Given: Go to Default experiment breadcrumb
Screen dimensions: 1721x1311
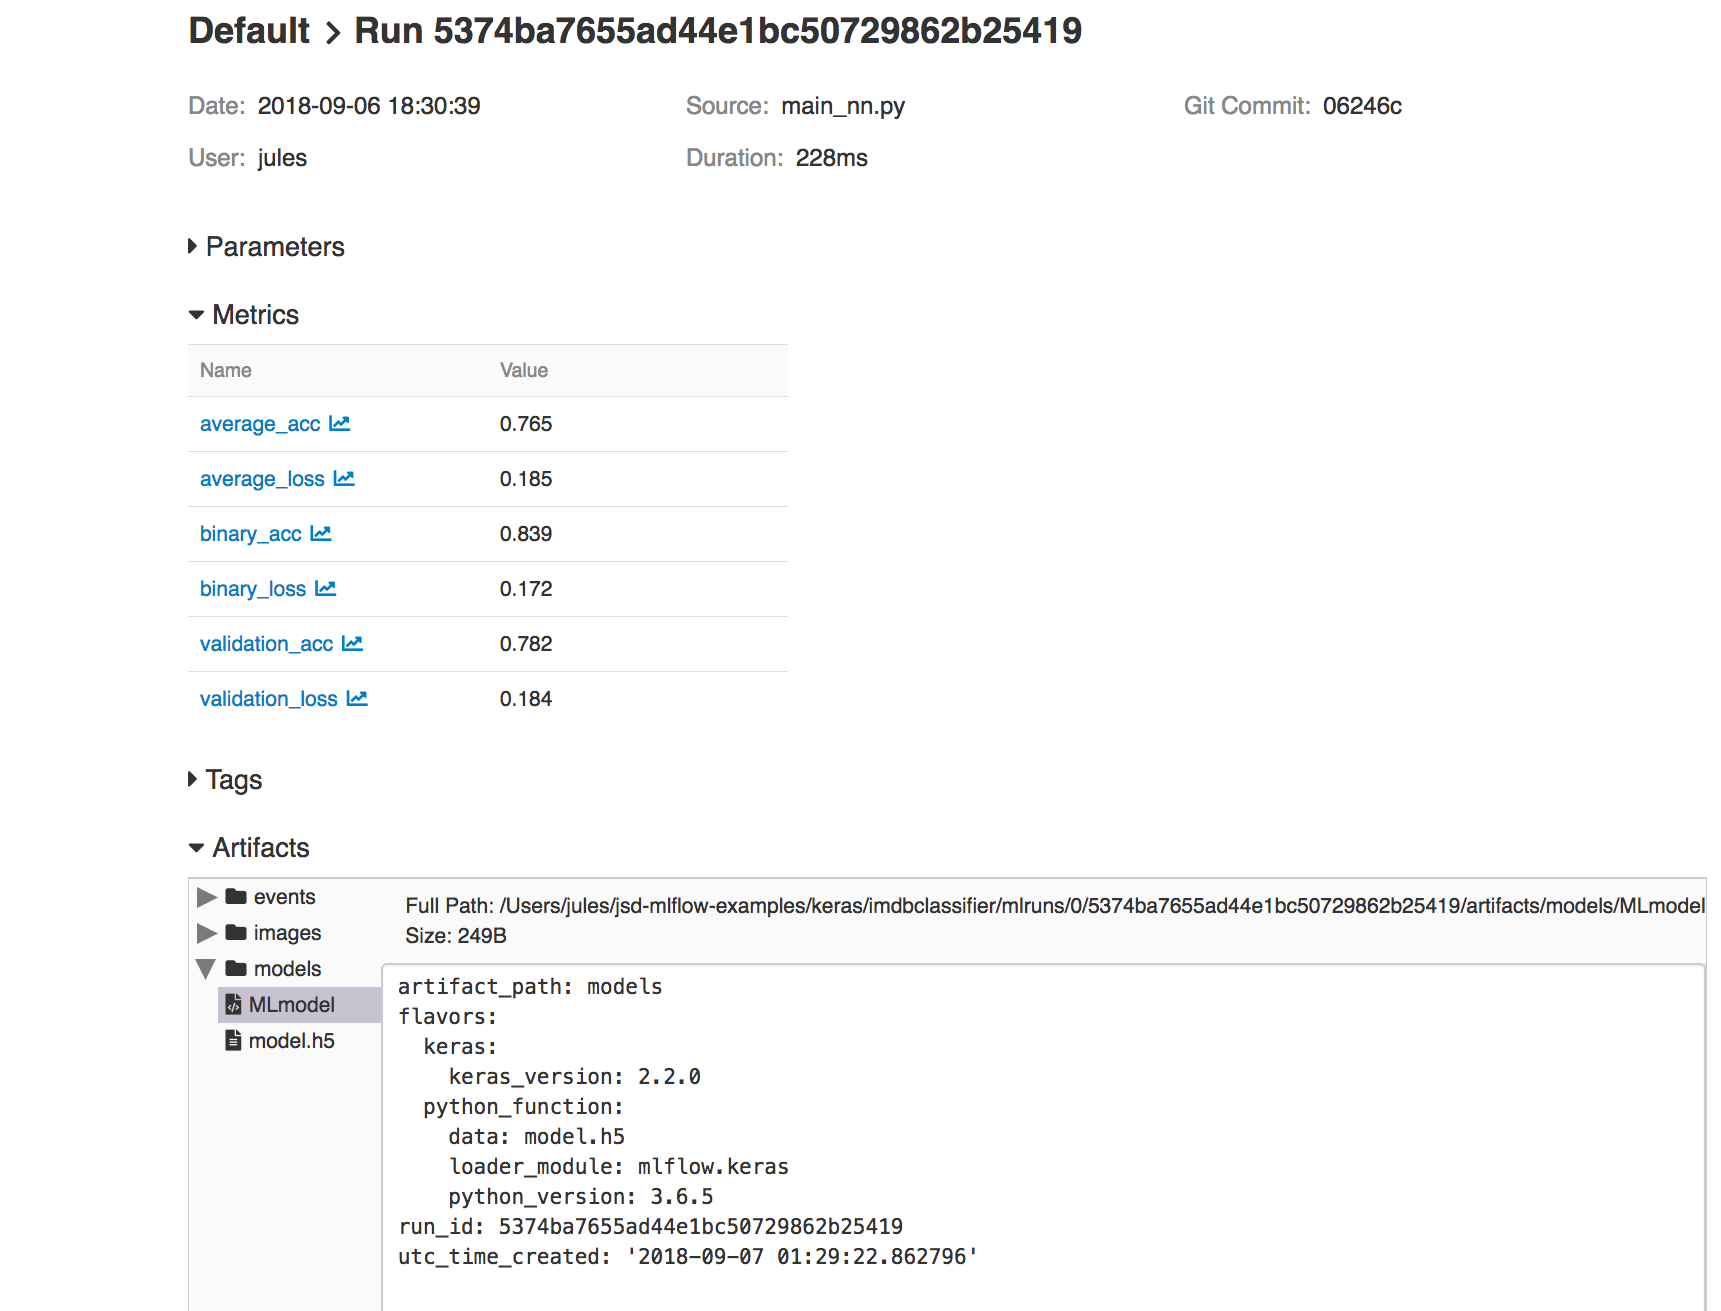Looking at the screenshot, I should (249, 31).
